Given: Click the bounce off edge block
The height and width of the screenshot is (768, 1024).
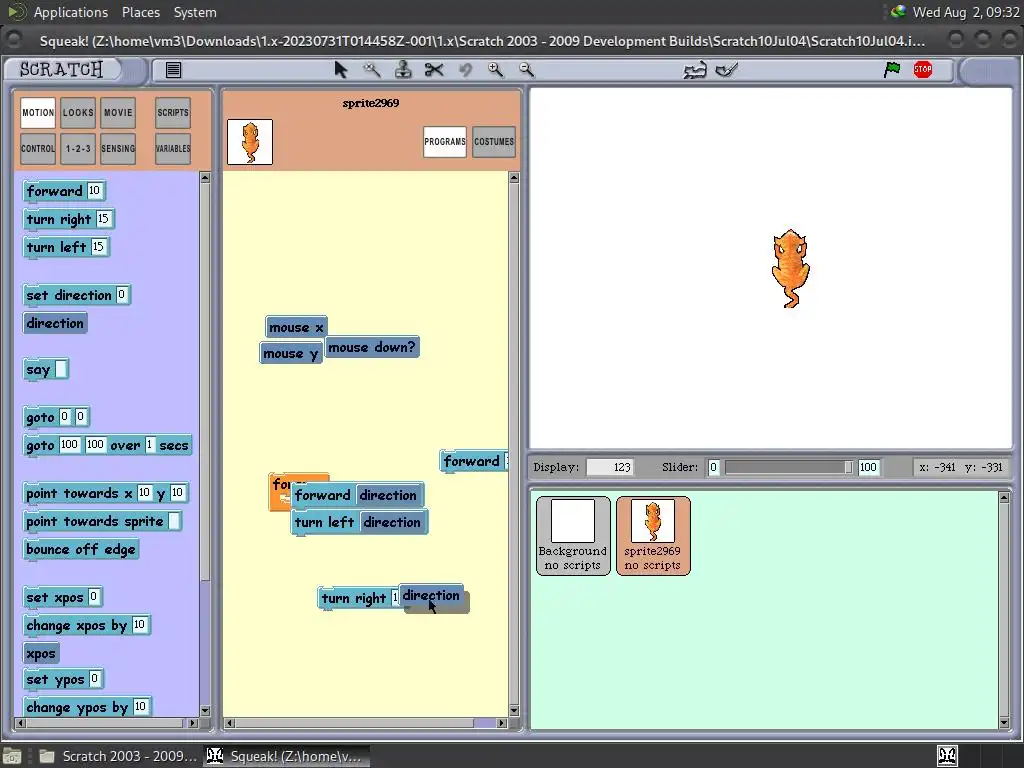Looking at the screenshot, I should point(81,549).
